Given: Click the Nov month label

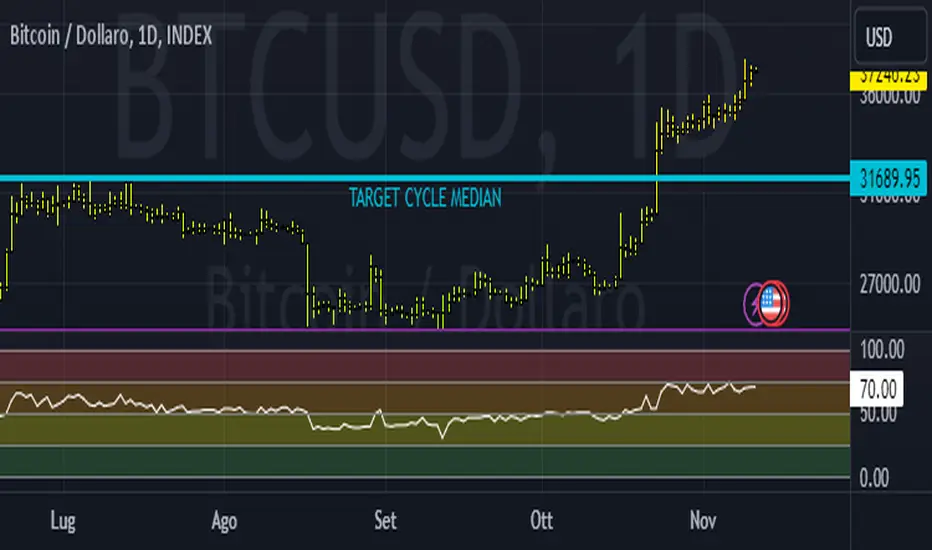Looking at the screenshot, I should [703, 521].
